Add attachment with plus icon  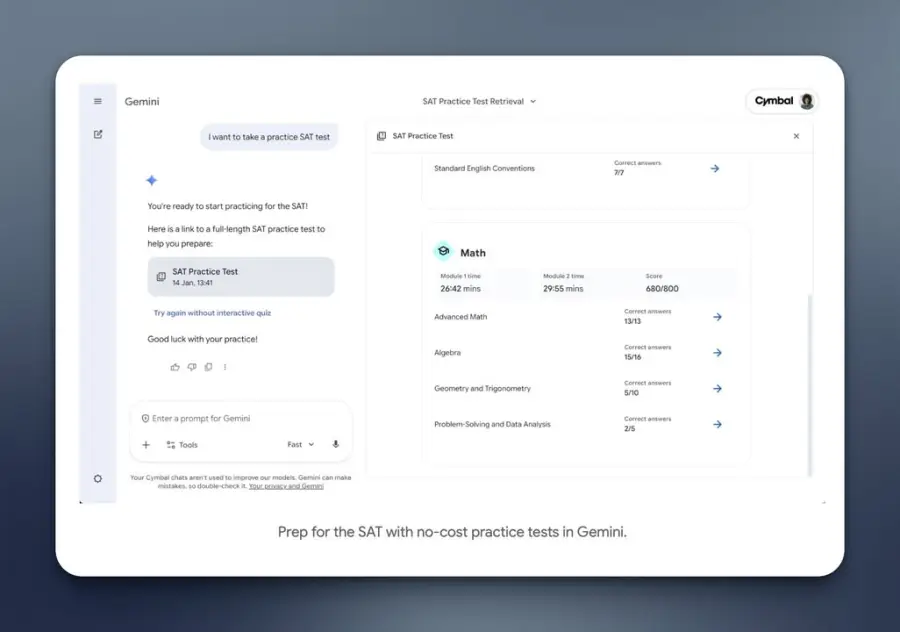[146, 445]
